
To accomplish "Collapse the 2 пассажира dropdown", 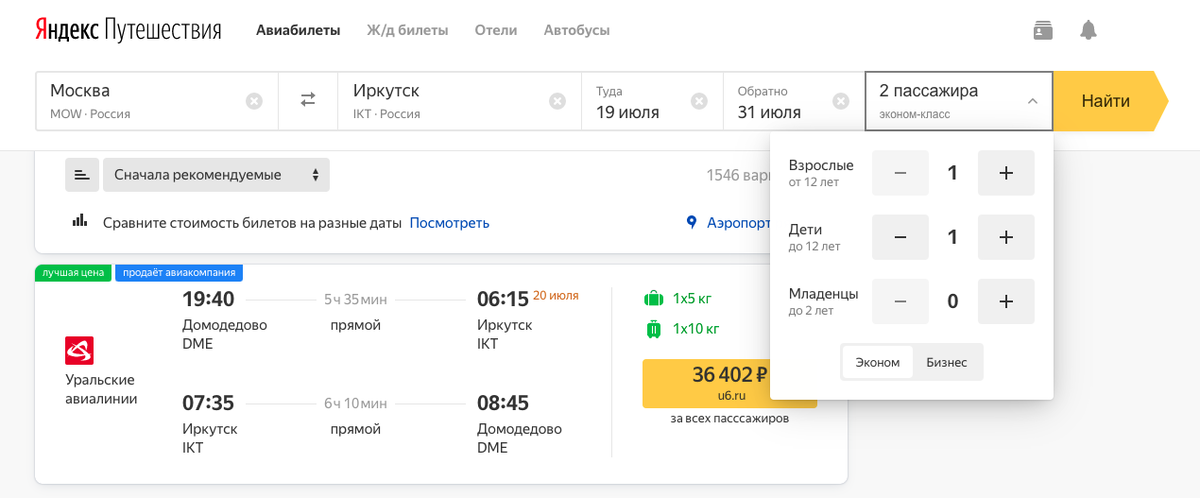I will [x=959, y=100].
